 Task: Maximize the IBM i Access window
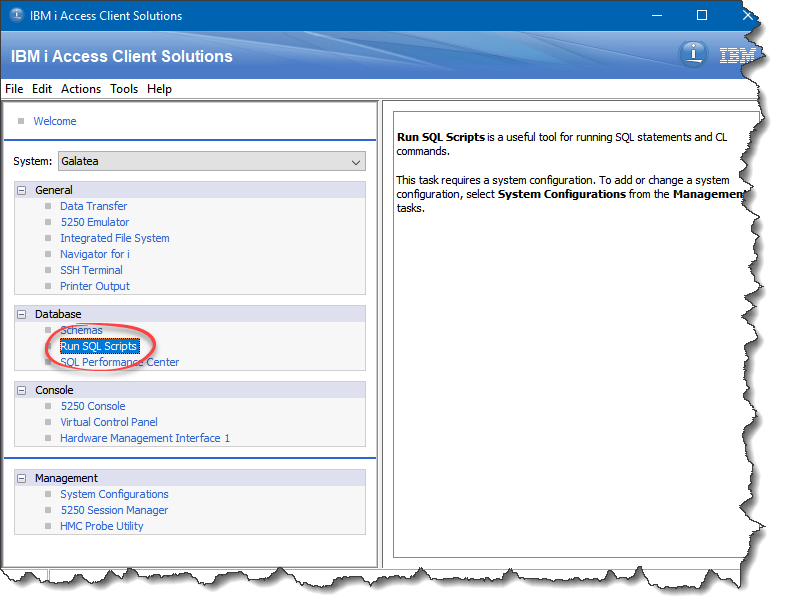click(702, 16)
